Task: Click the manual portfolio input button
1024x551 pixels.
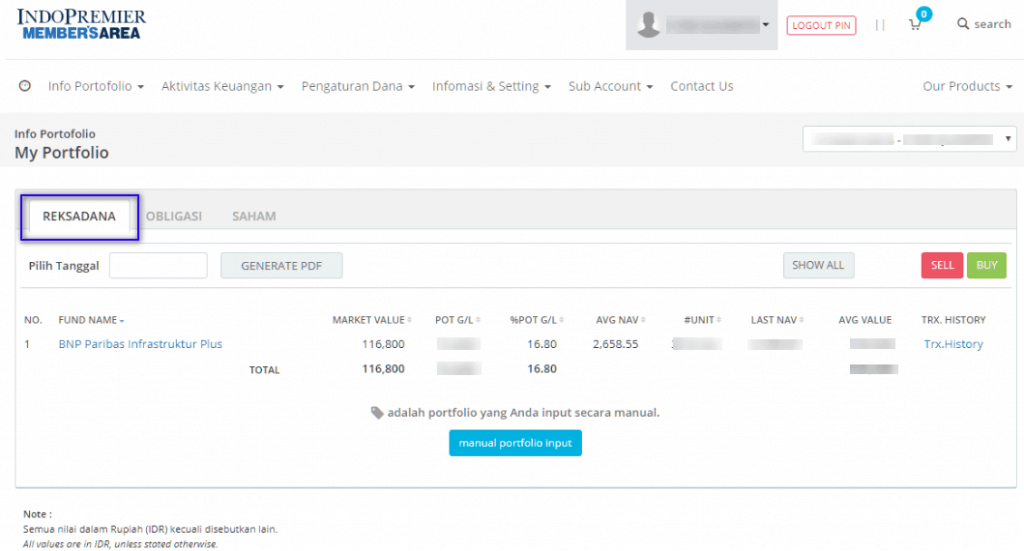Action: click(x=515, y=443)
